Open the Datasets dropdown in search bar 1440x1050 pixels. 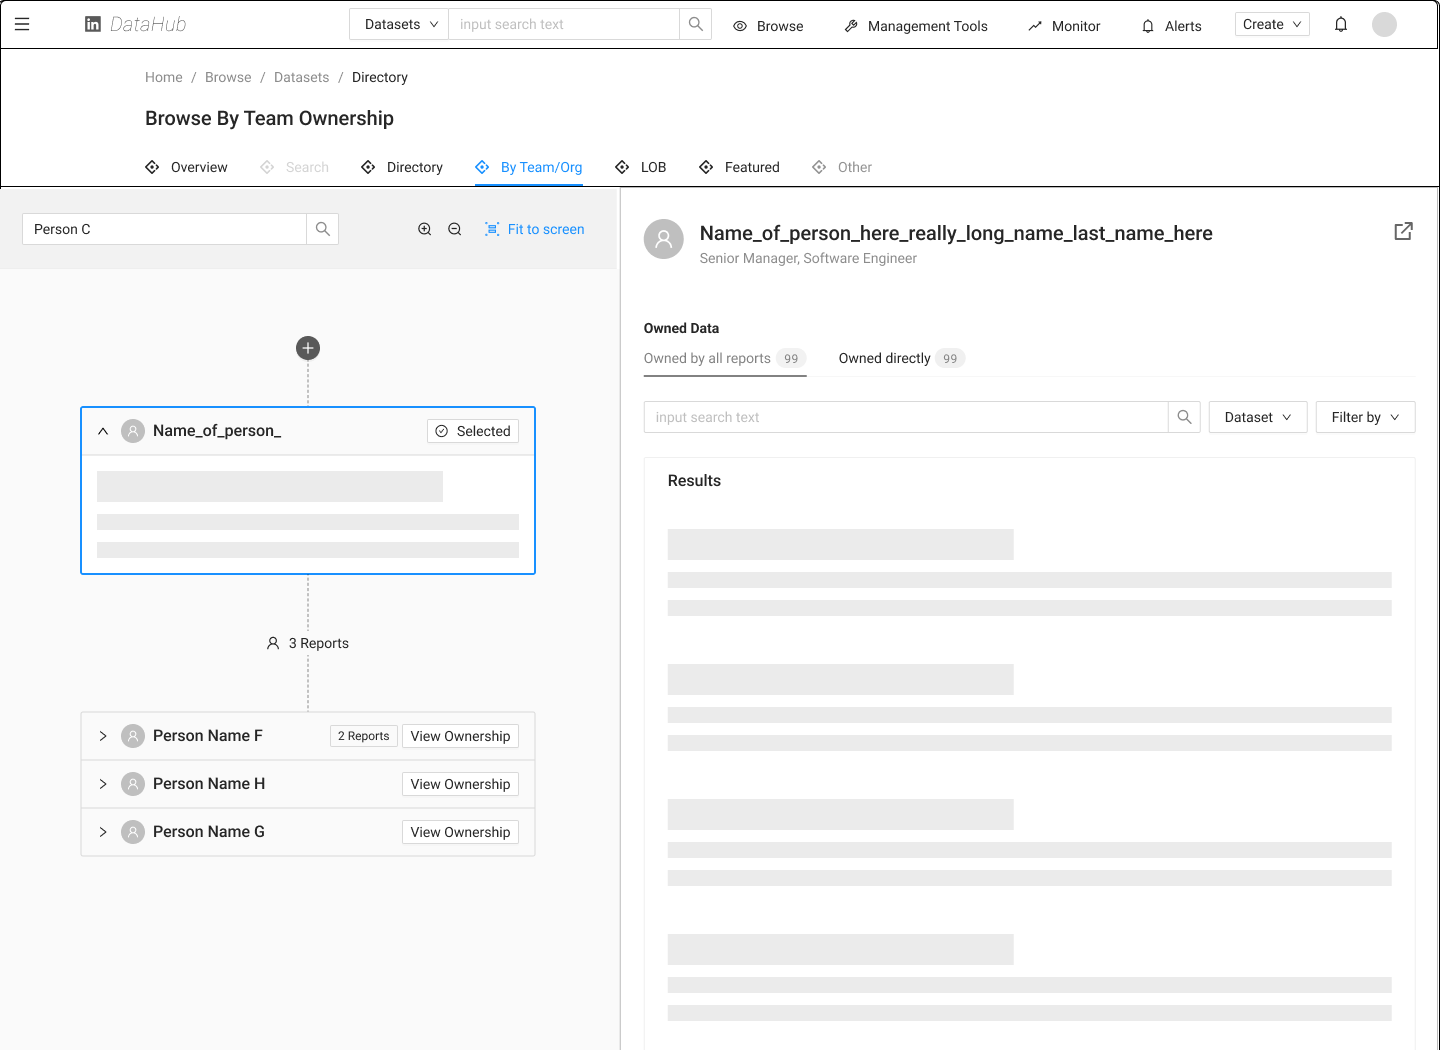coord(399,24)
